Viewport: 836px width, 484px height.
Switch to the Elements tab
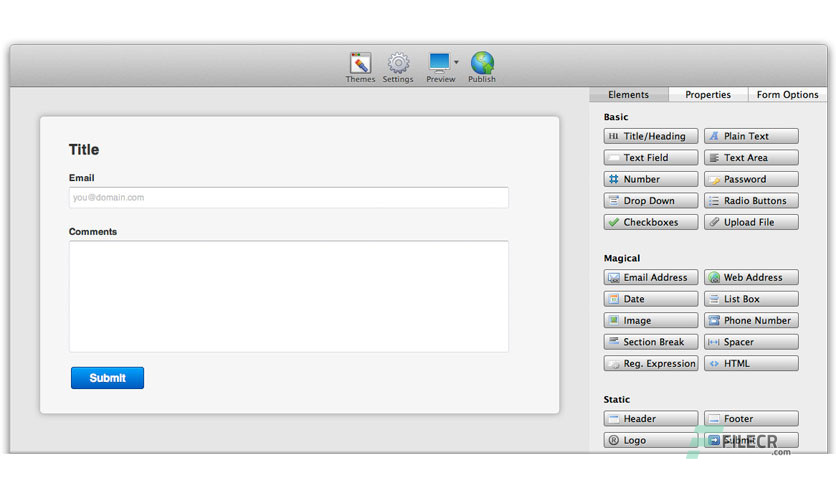[629, 94]
